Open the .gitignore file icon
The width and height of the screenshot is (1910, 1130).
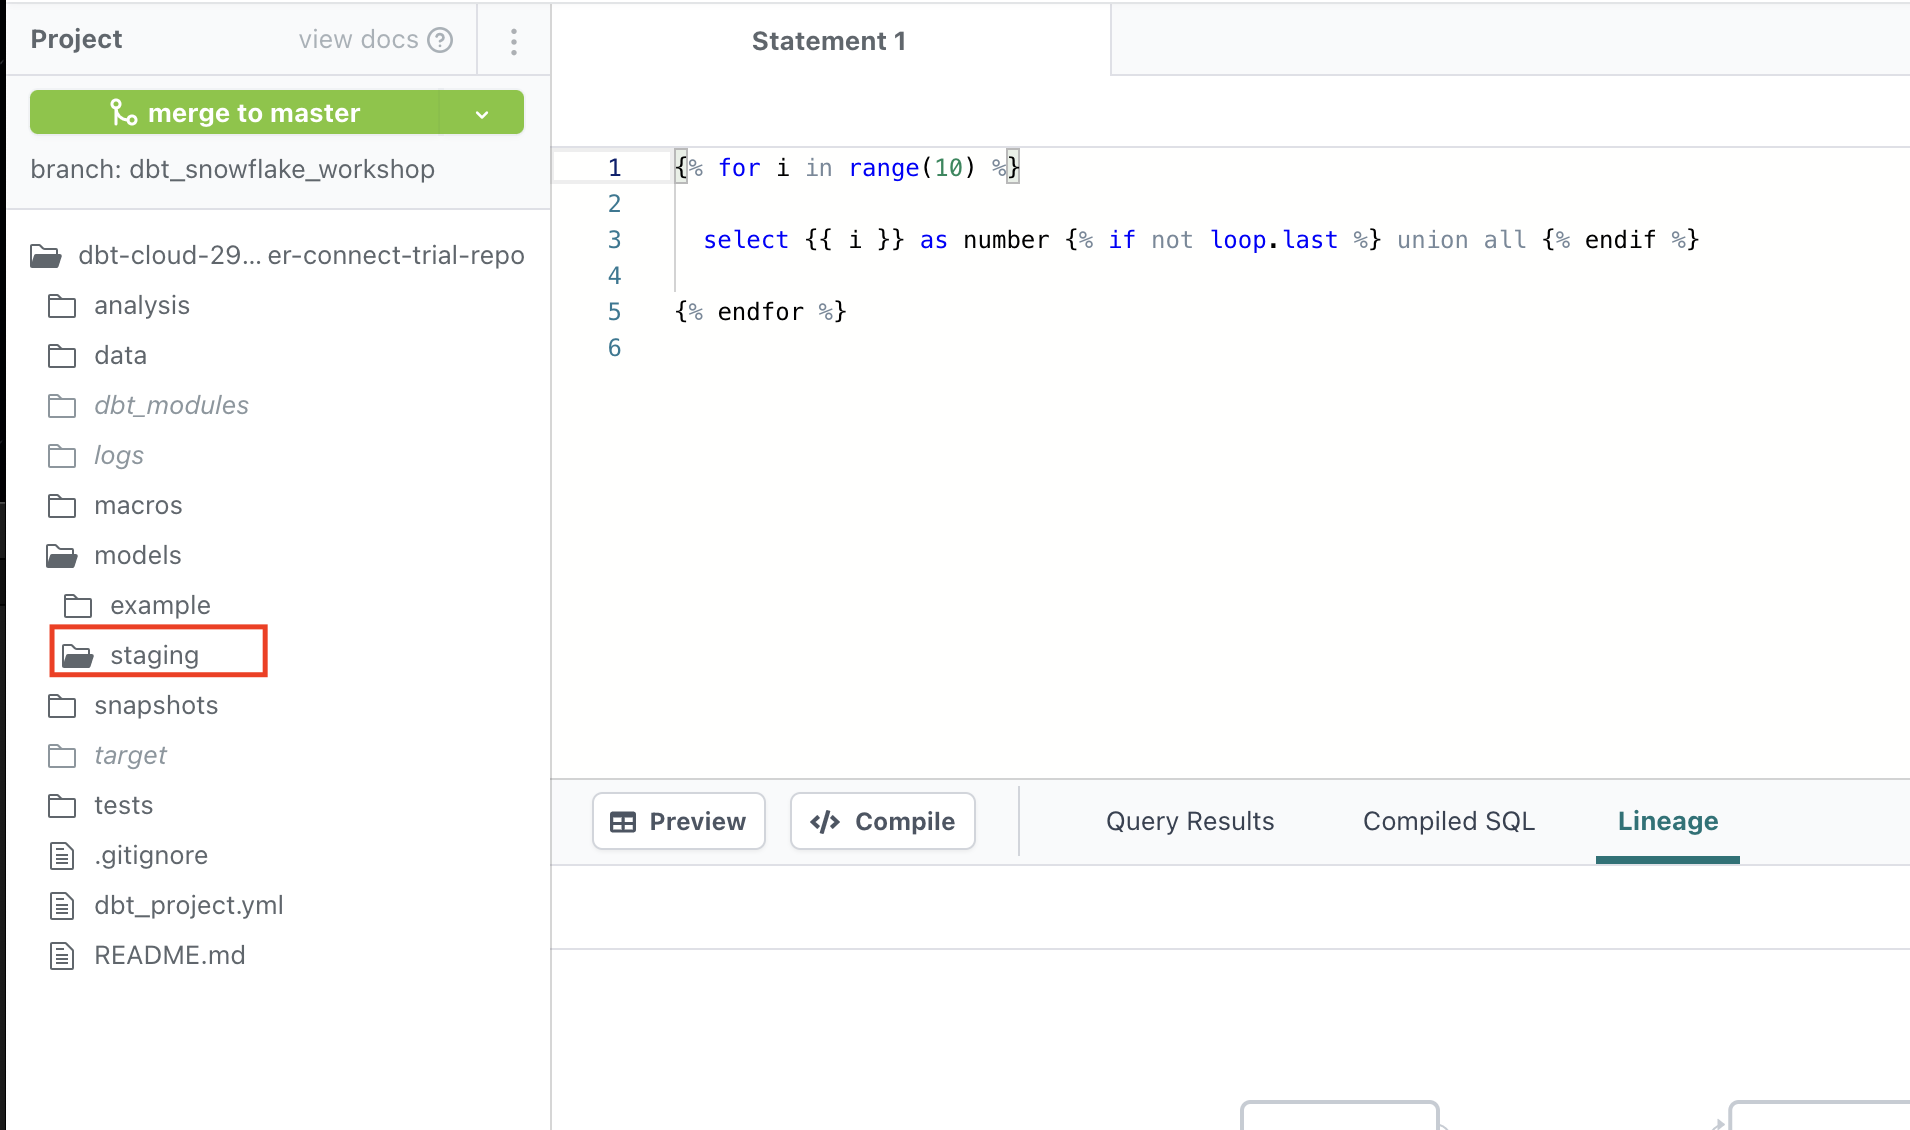(x=62, y=856)
